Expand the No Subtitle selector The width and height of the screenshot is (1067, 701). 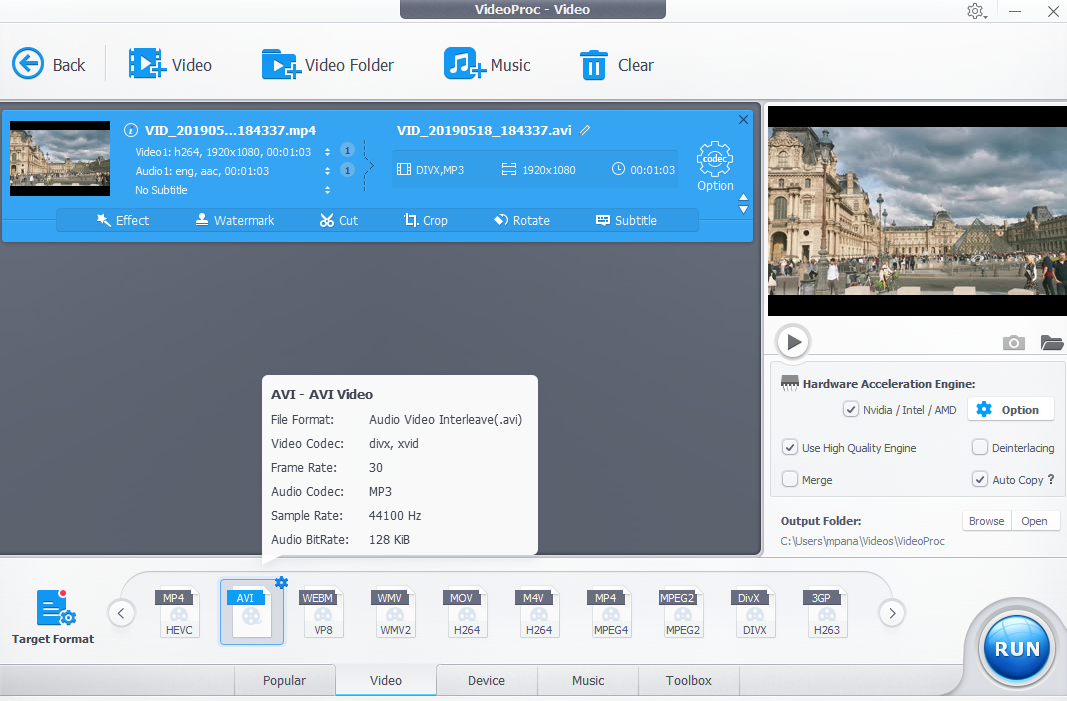pos(328,190)
